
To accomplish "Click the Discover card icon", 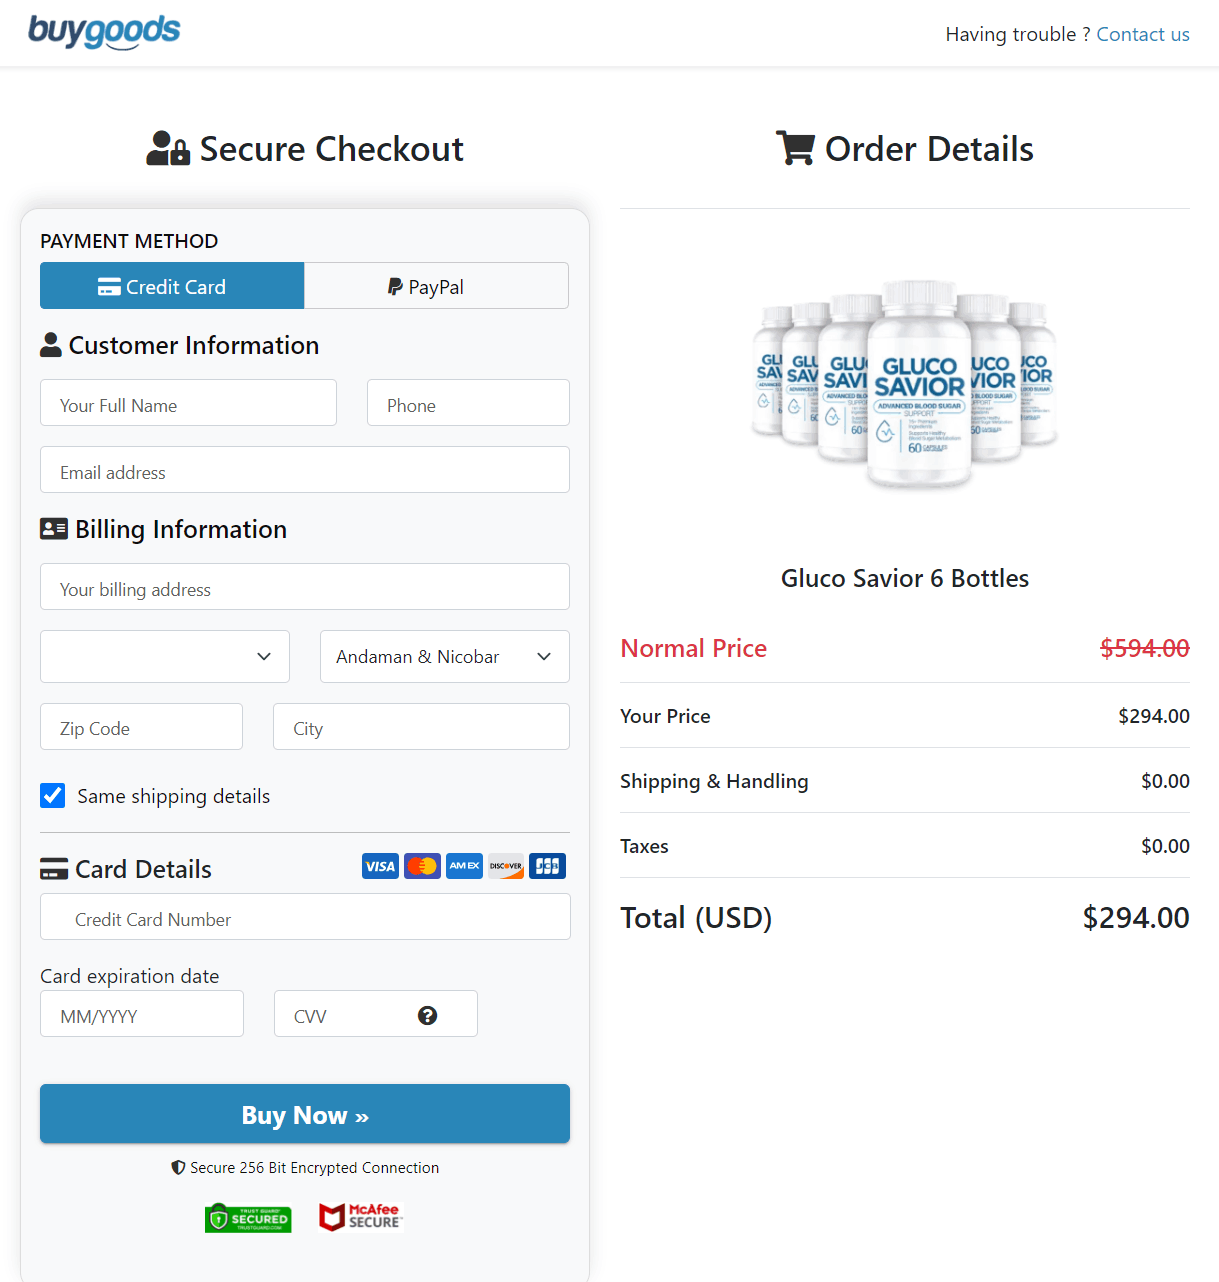I will tap(506, 866).
